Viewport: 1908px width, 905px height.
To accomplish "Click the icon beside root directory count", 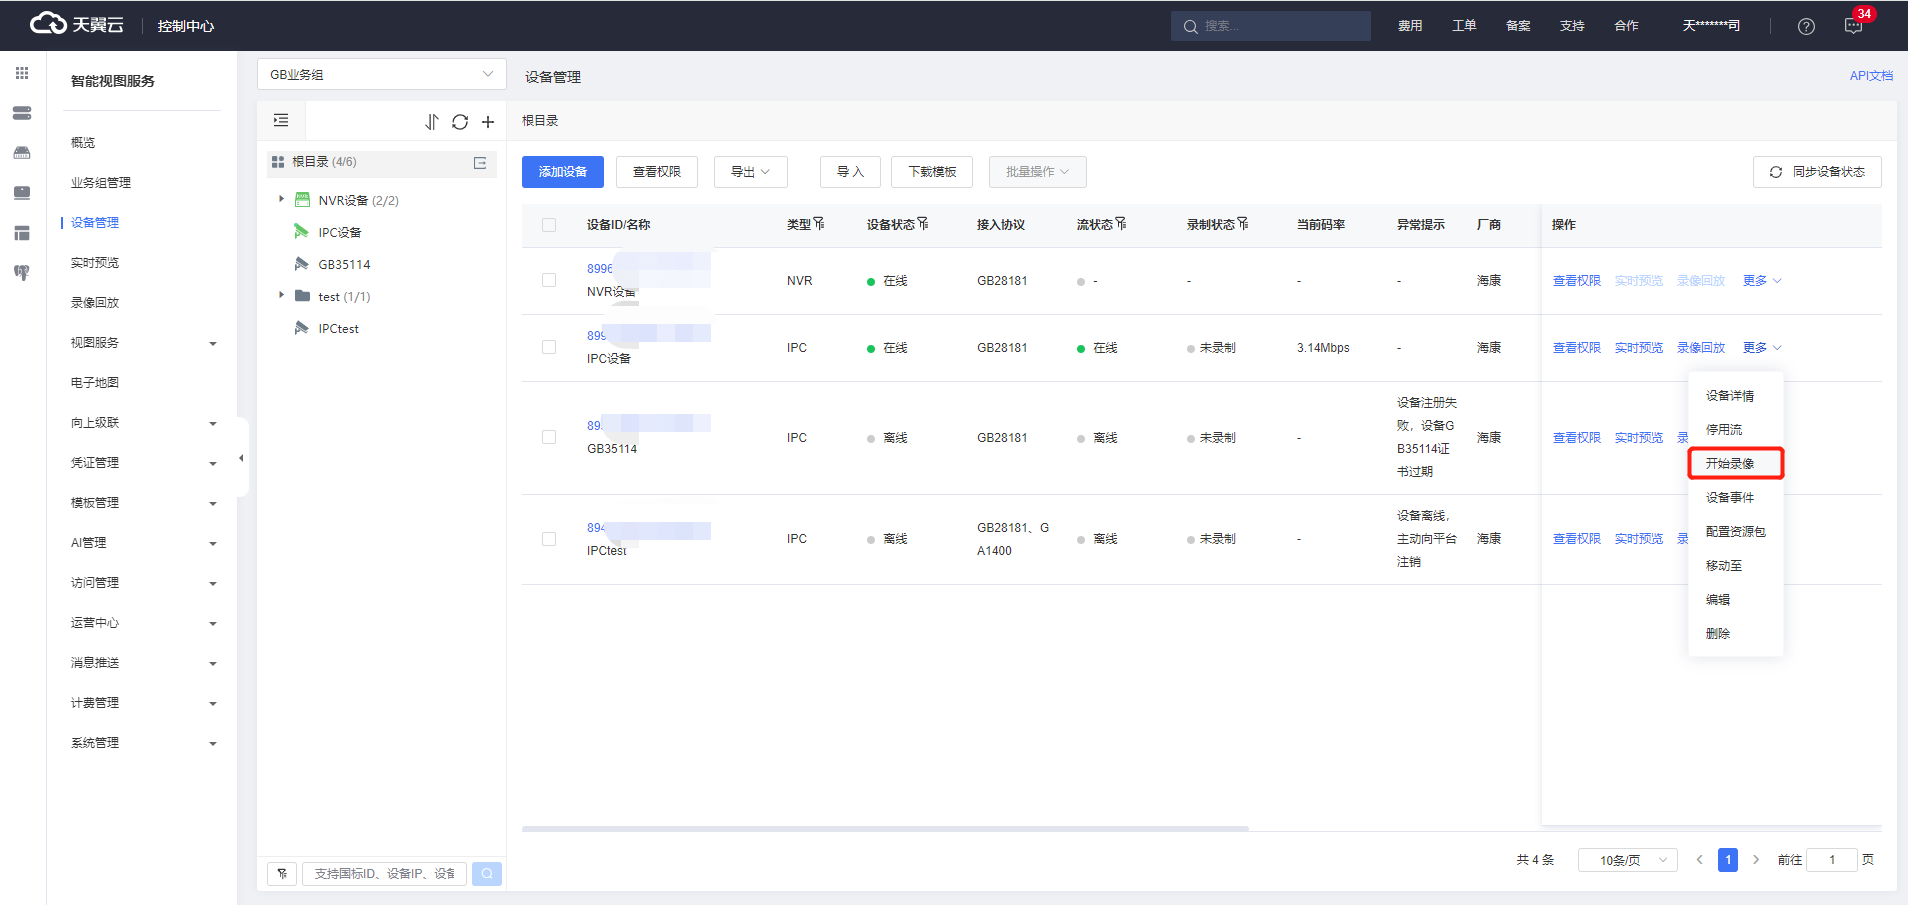I will coord(480,163).
